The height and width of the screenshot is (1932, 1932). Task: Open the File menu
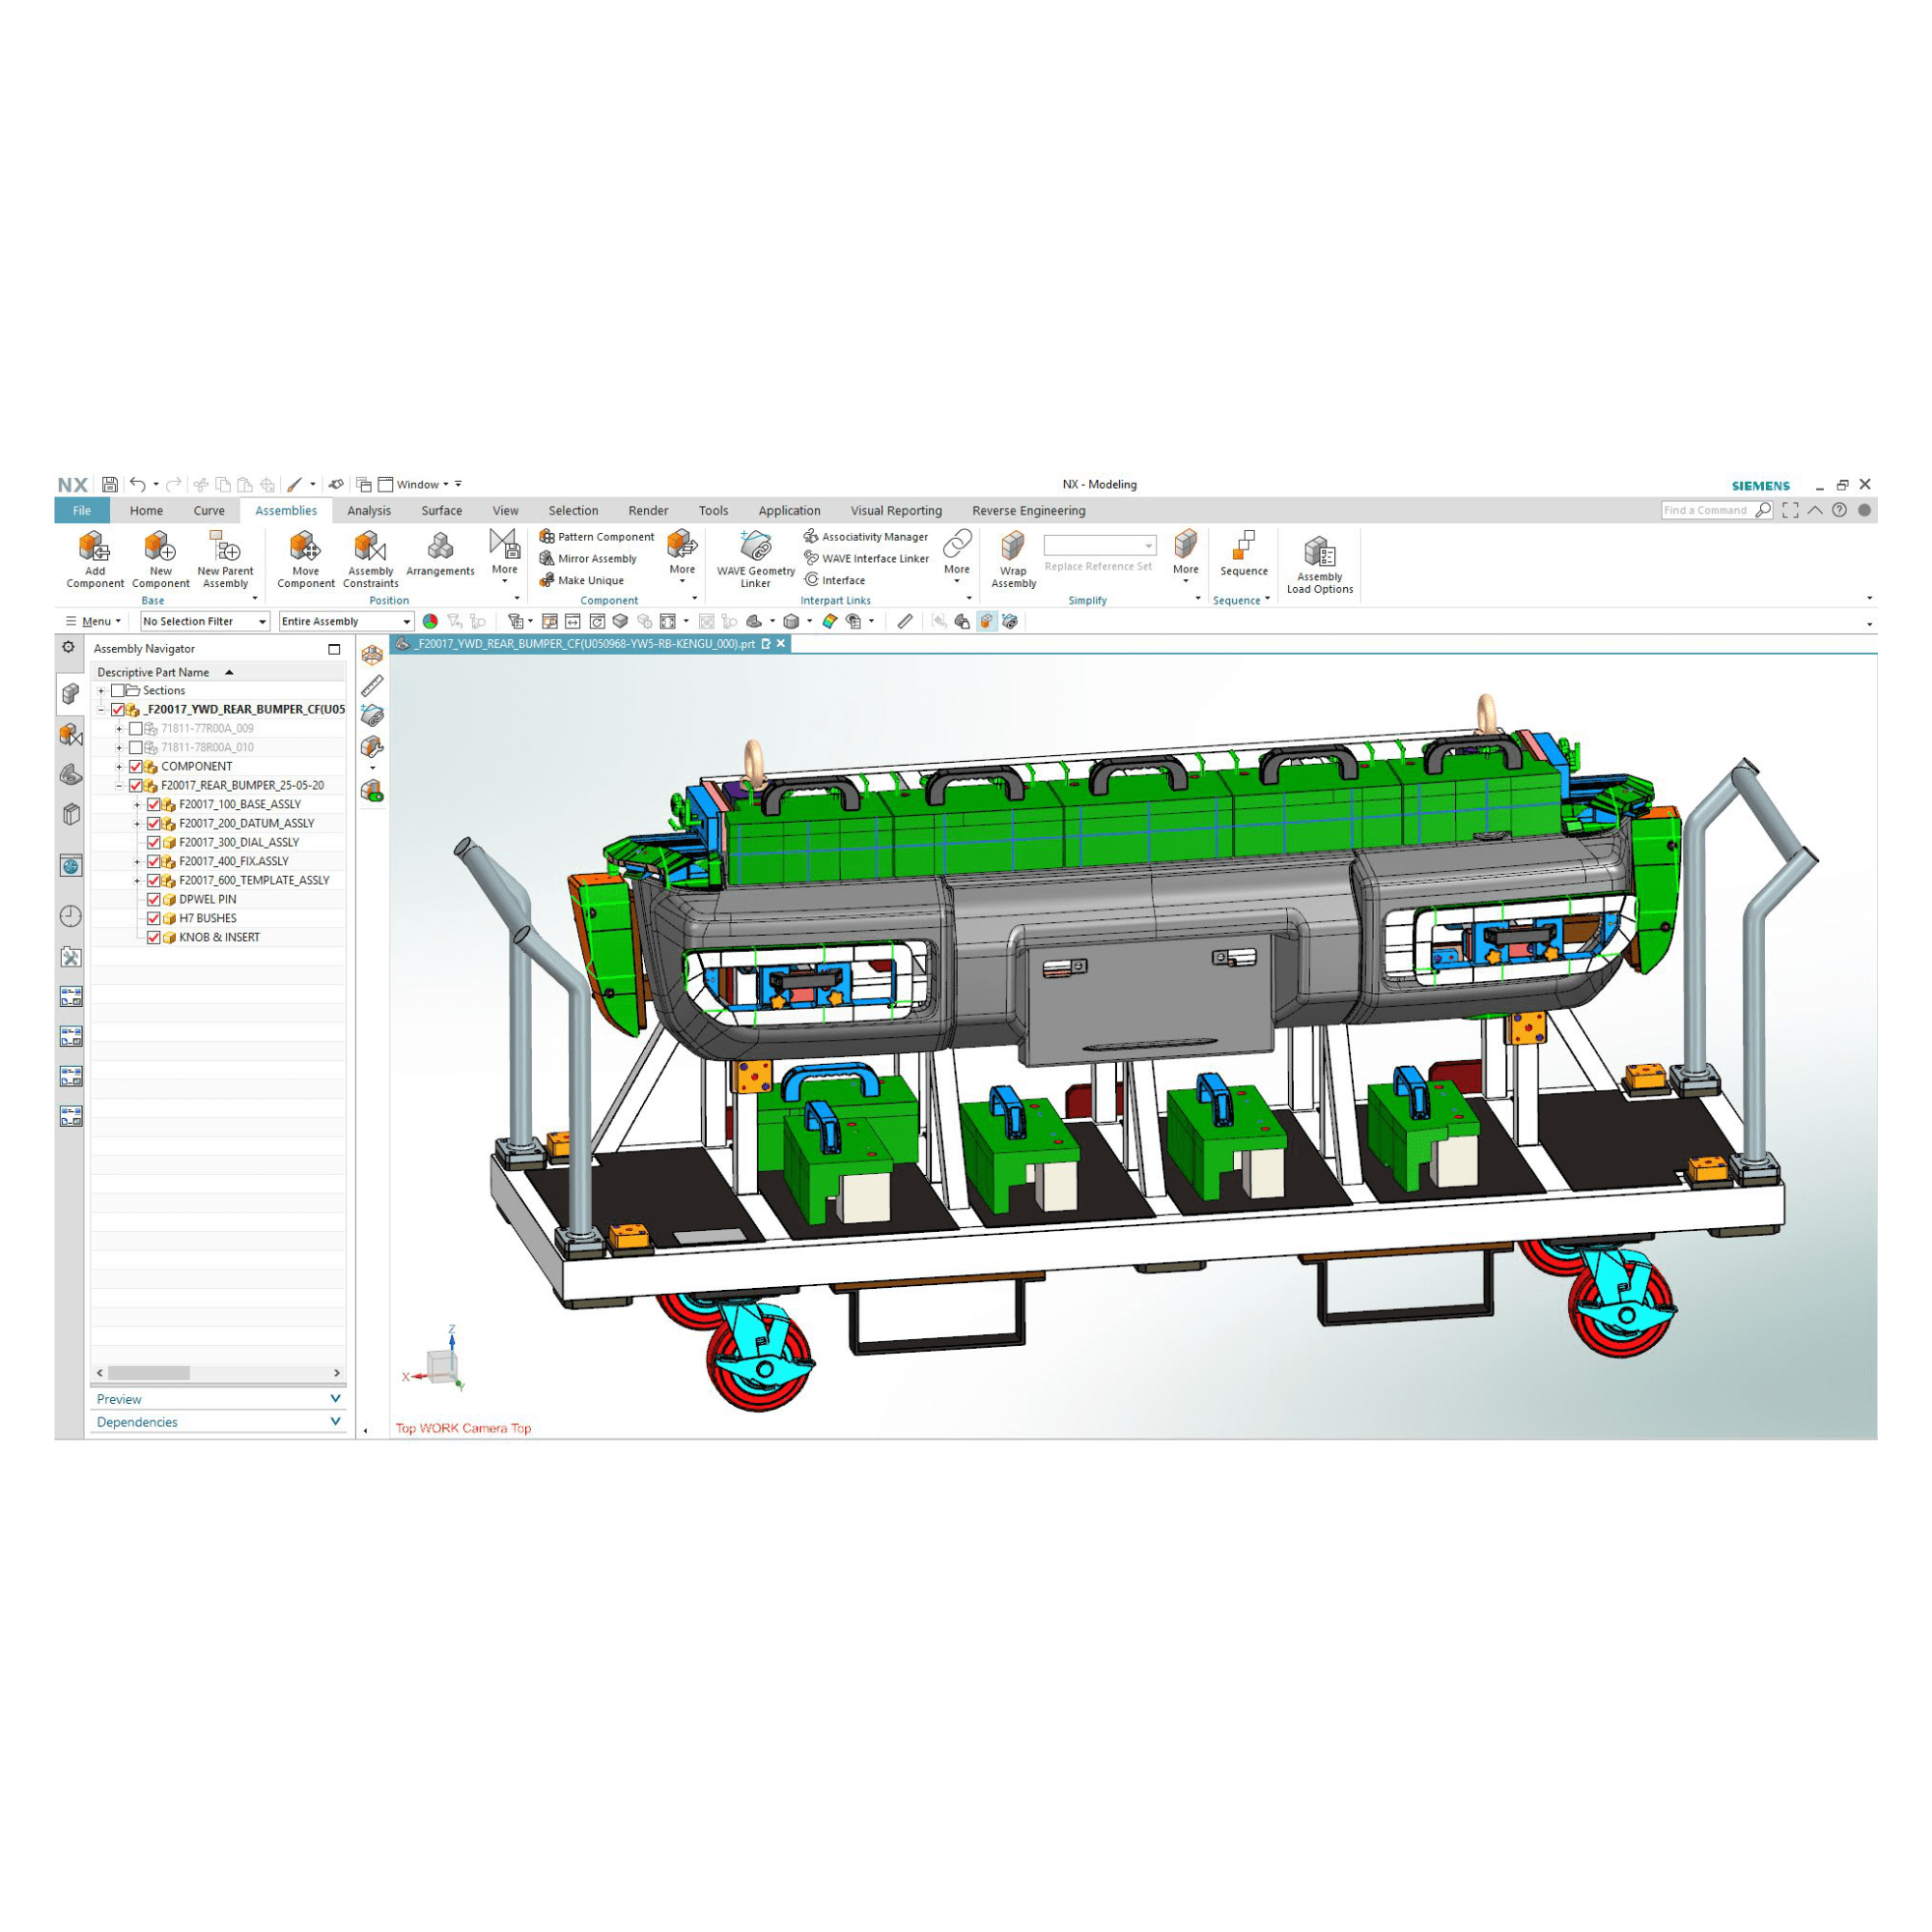82,510
